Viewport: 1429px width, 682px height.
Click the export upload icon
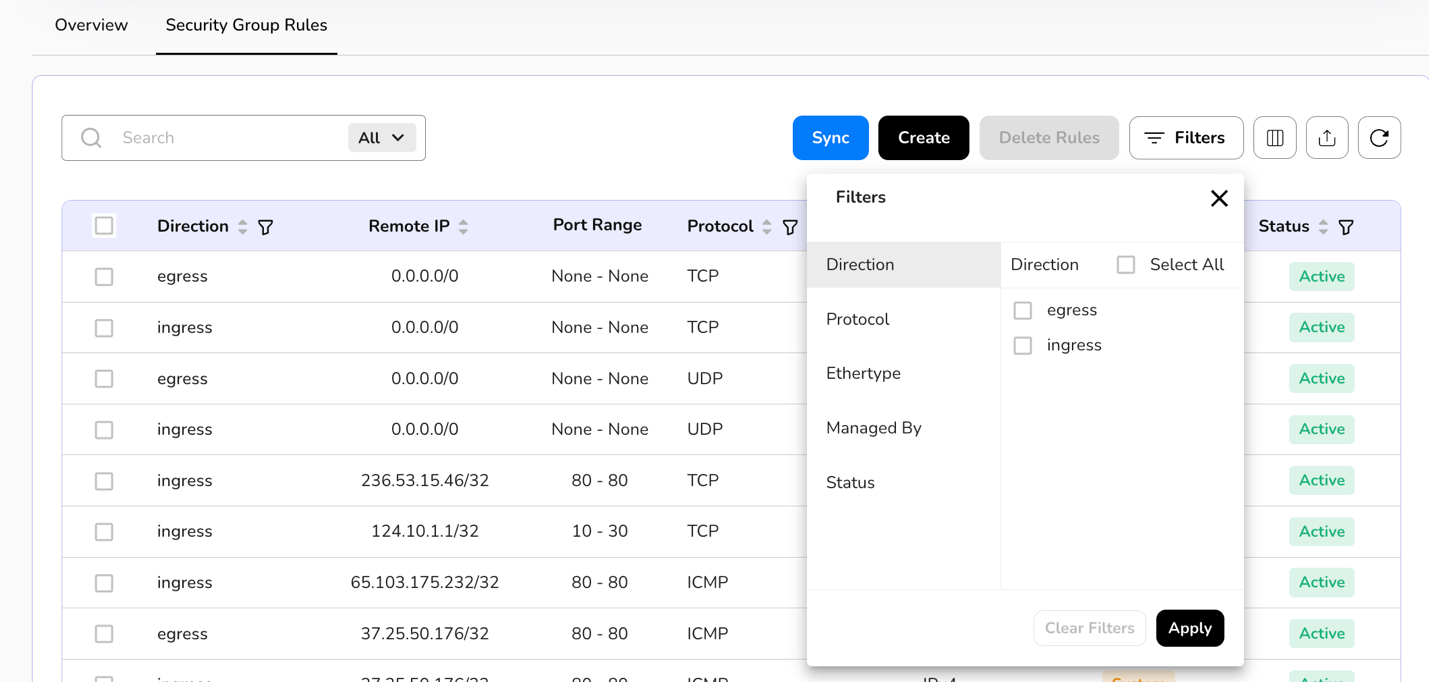pyautogui.click(x=1327, y=138)
